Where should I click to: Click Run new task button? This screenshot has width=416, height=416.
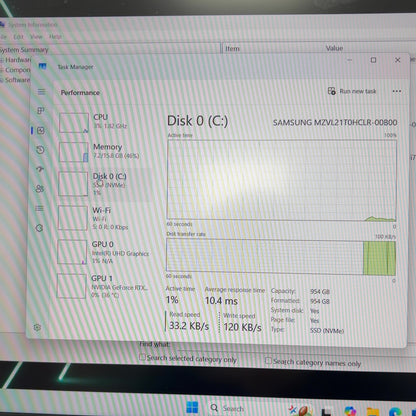352,91
